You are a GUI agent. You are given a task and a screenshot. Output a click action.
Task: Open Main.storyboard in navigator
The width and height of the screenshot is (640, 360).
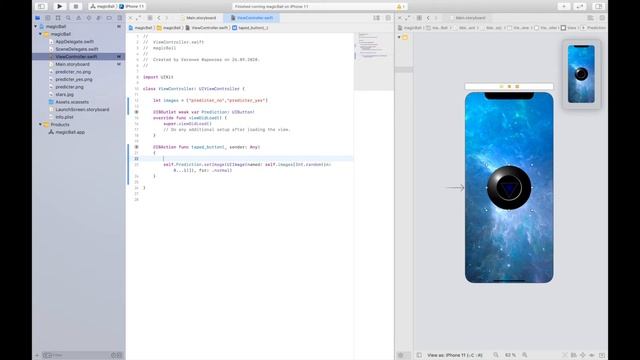point(72,64)
